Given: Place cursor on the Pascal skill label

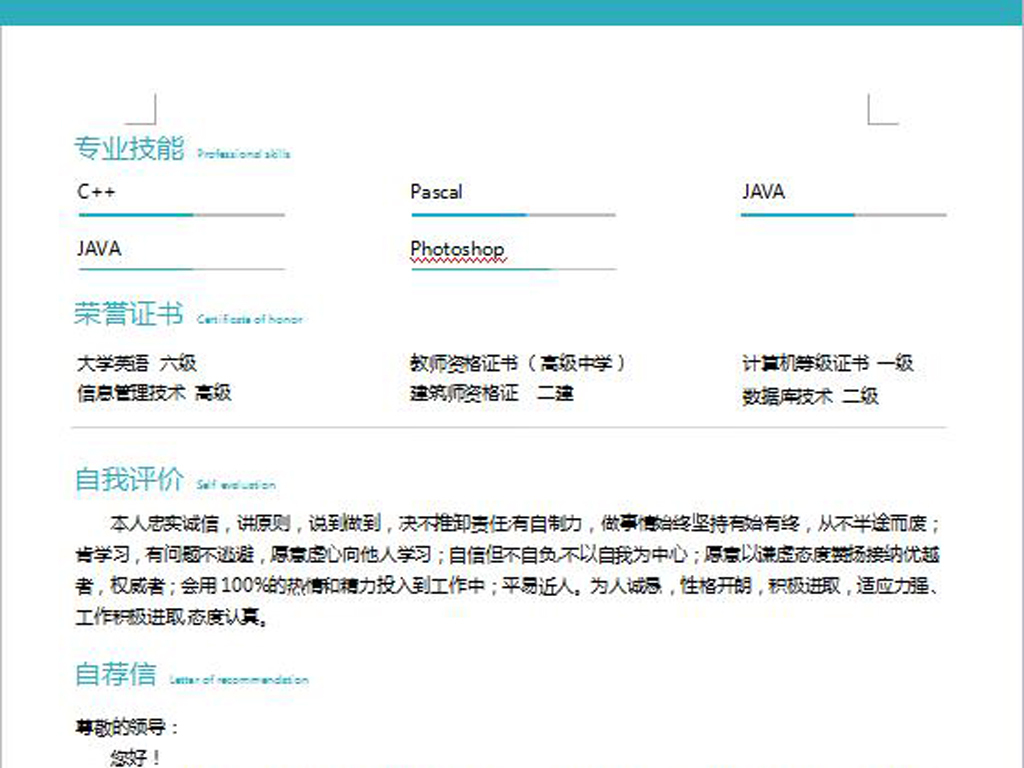Looking at the screenshot, I should [x=436, y=192].
